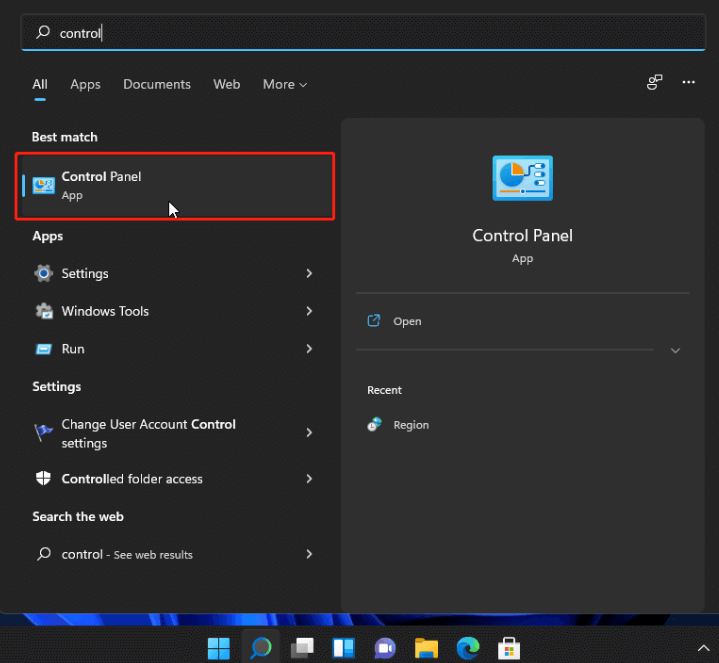
Task: Select Controlled folder access result
Action: [x=175, y=479]
